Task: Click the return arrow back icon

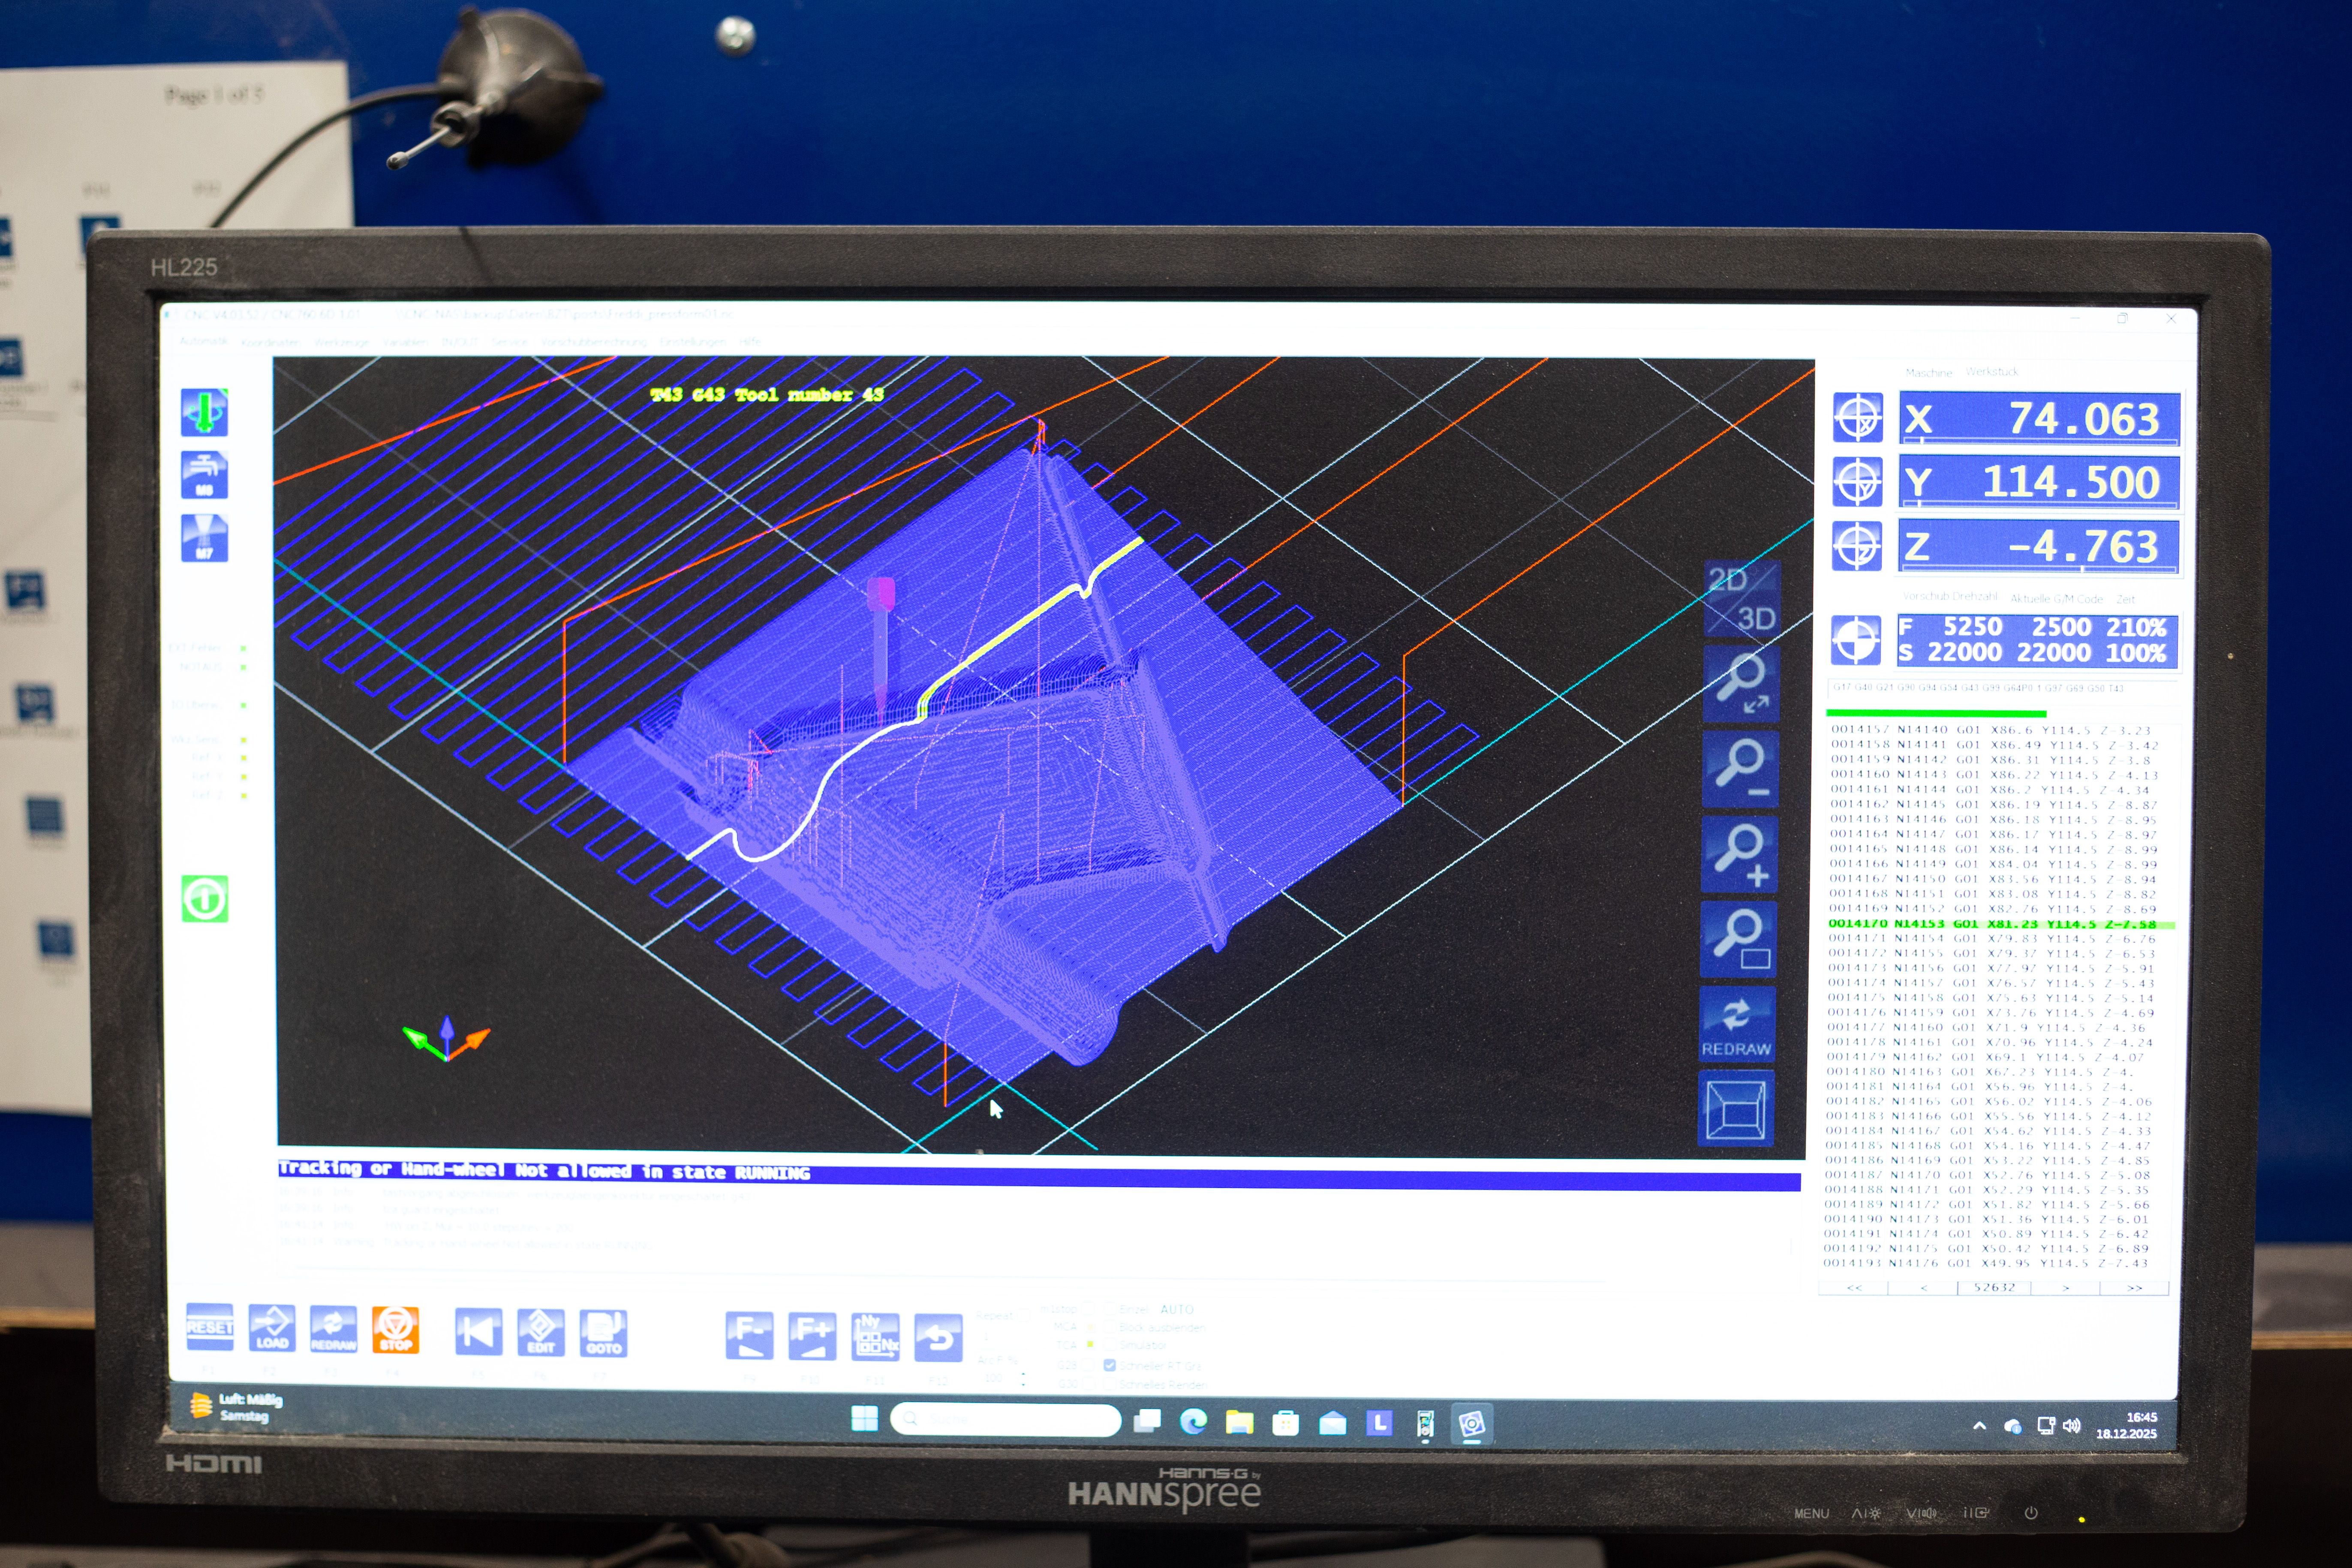Action: (938, 1338)
